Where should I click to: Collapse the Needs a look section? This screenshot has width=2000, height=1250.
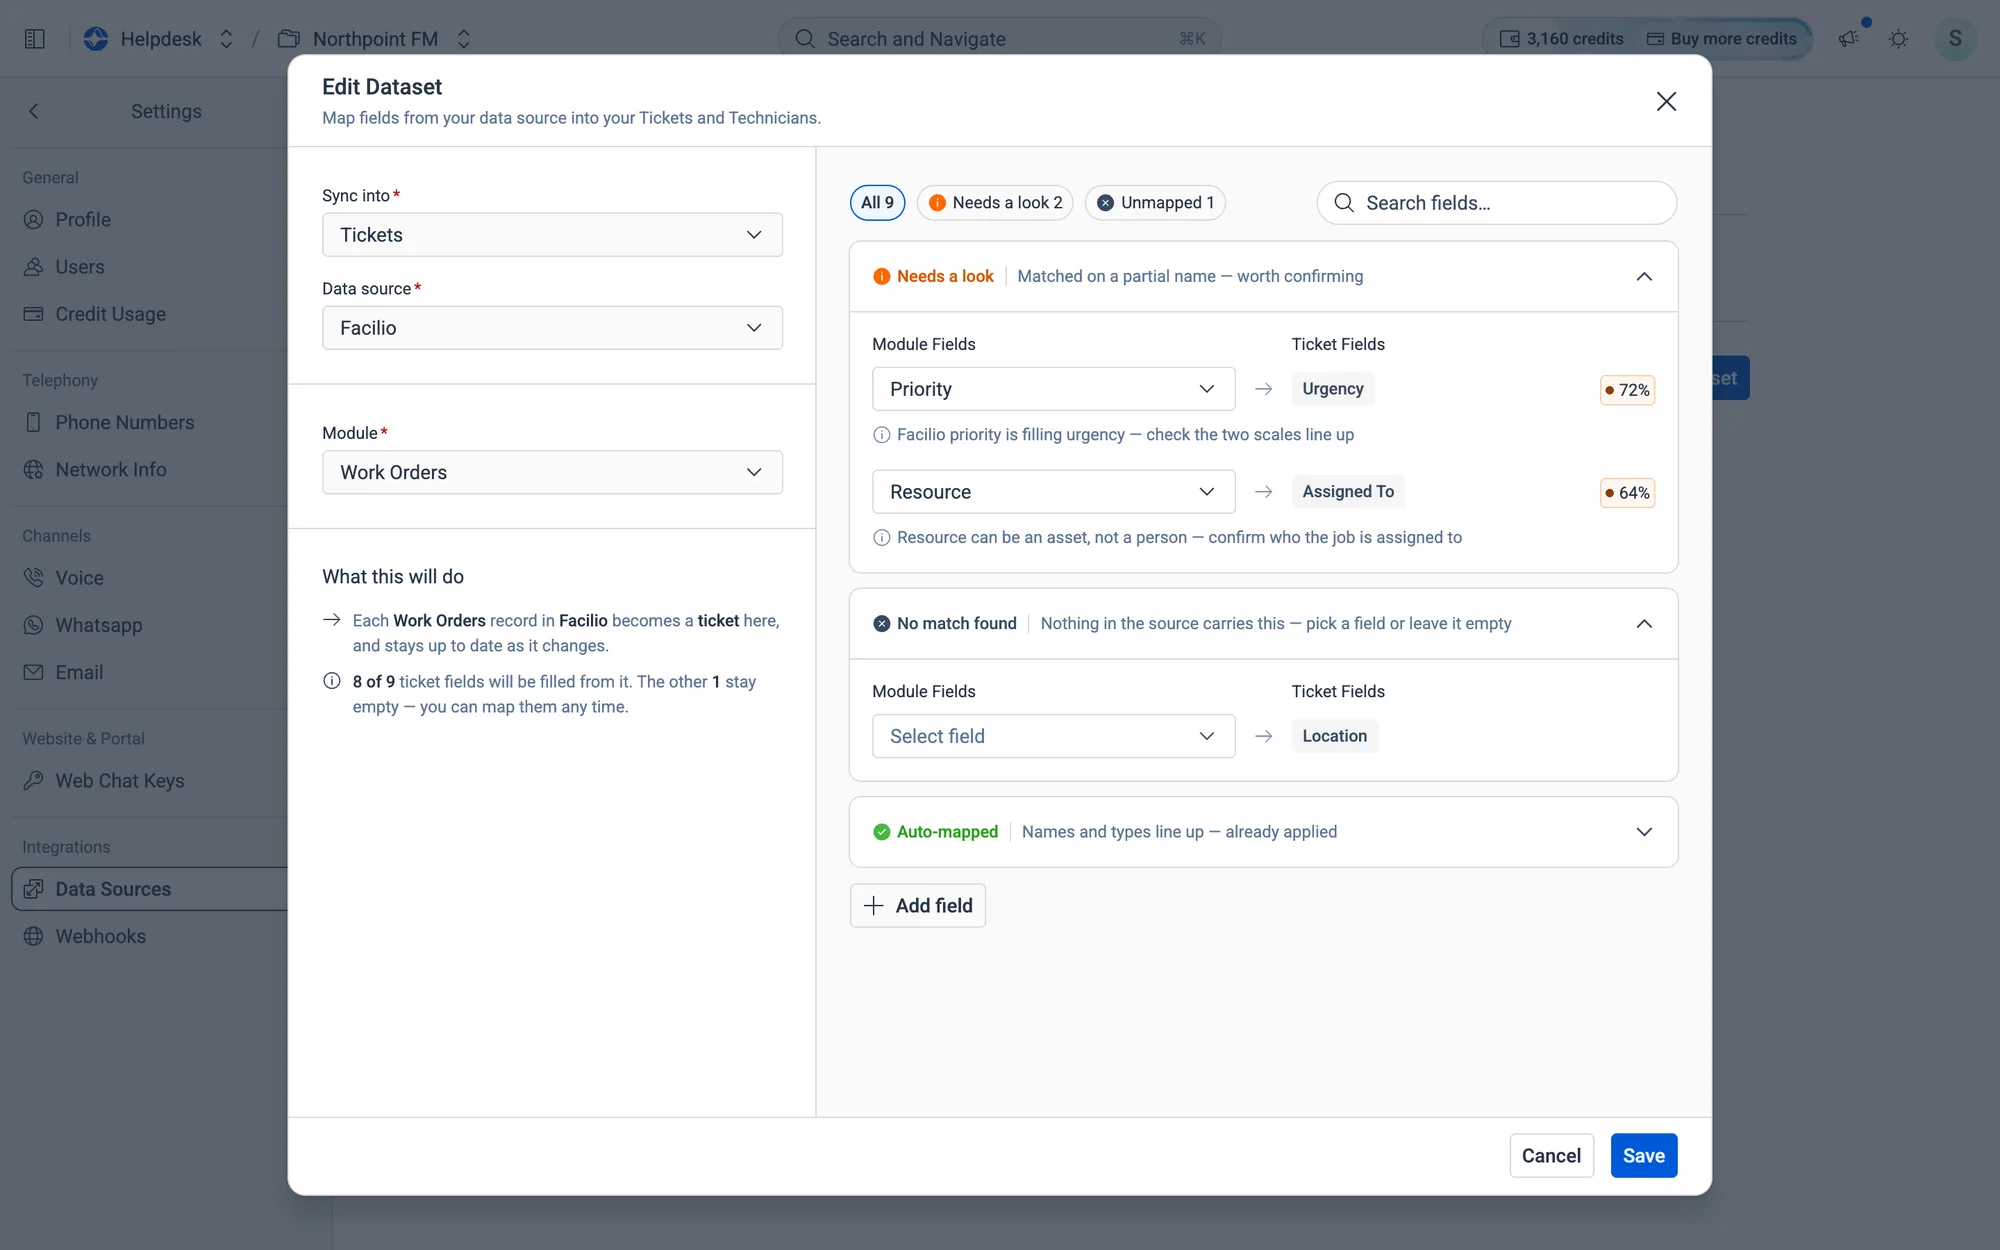click(x=1644, y=276)
